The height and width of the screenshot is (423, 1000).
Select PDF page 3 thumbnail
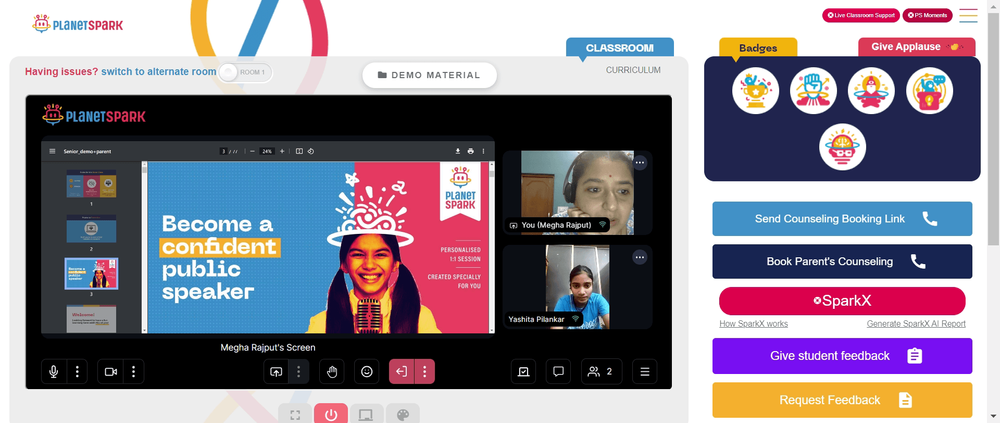91,274
